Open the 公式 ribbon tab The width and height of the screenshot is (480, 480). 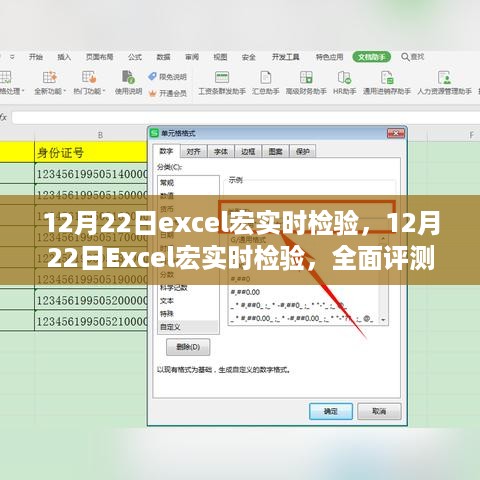coord(135,57)
